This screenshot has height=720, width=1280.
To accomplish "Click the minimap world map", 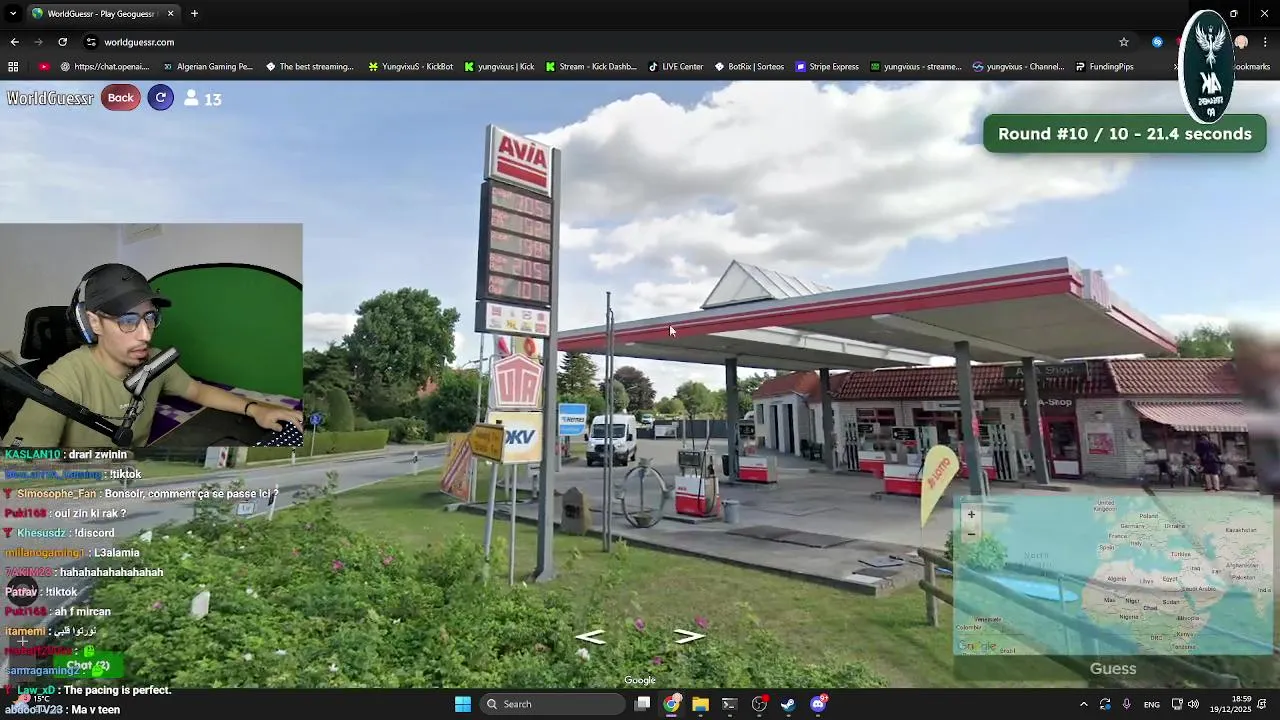I will tap(1113, 575).
